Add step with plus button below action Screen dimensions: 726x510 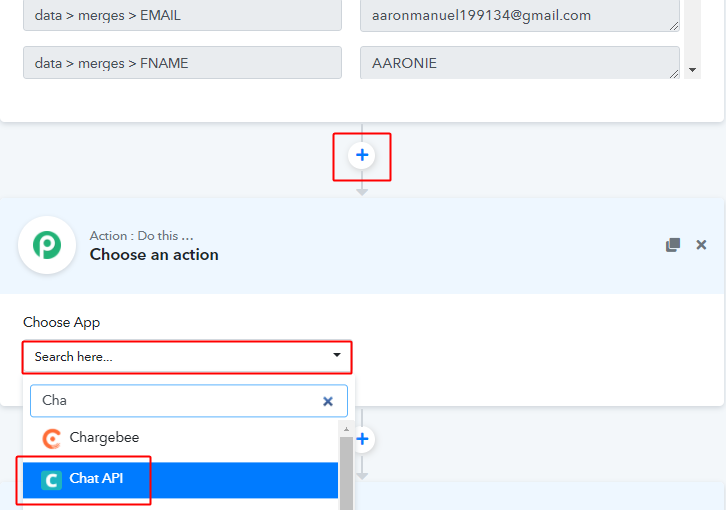pyautogui.click(x=363, y=439)
